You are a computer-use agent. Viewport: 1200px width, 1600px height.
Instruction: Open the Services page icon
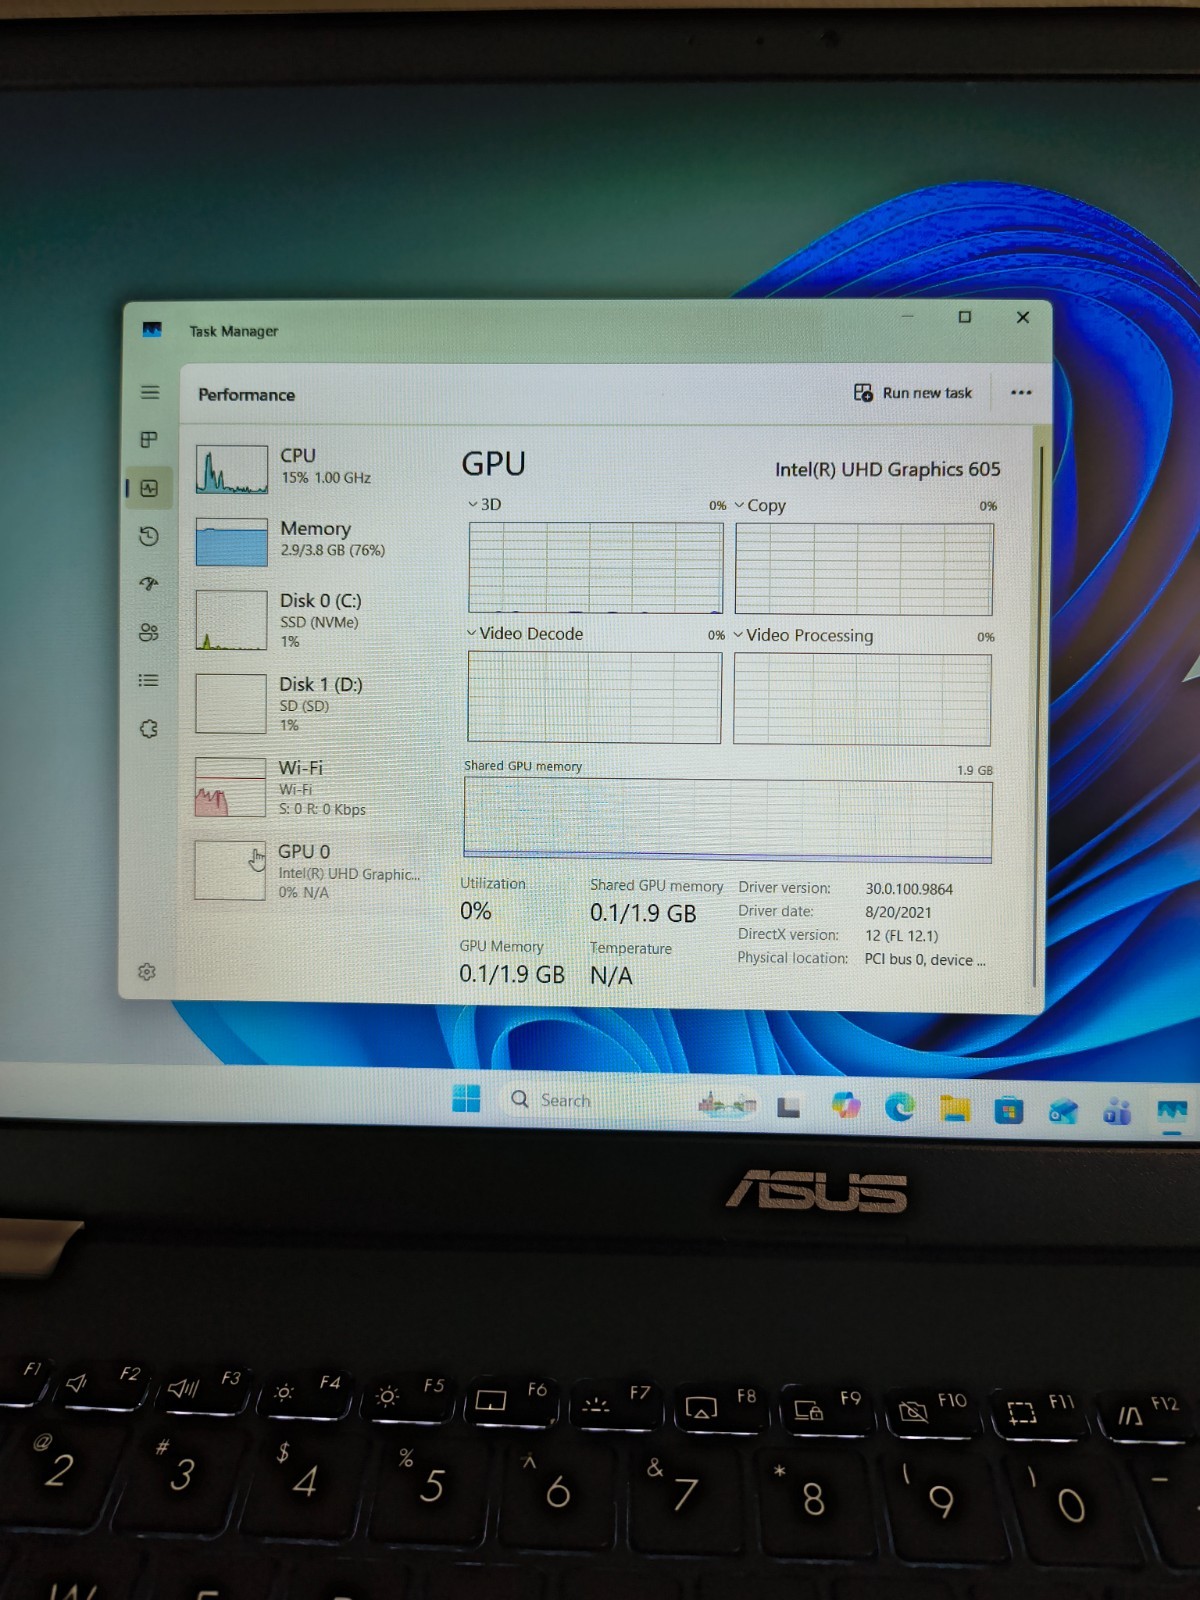[x=149, y=729]
